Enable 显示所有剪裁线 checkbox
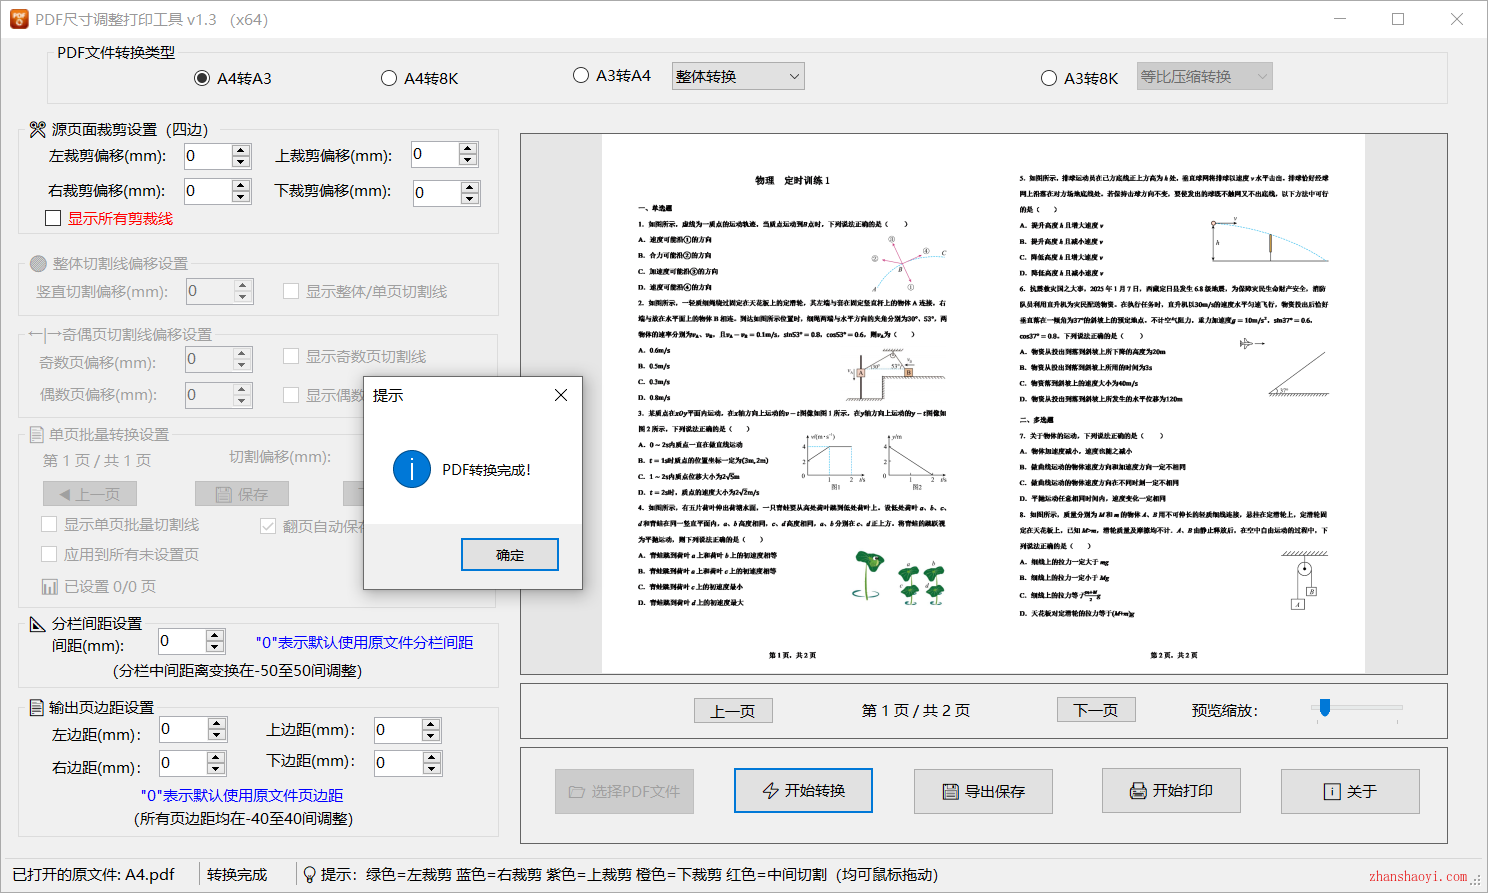The height and width of the screenshot is (893, 1488). click(54, 218)
